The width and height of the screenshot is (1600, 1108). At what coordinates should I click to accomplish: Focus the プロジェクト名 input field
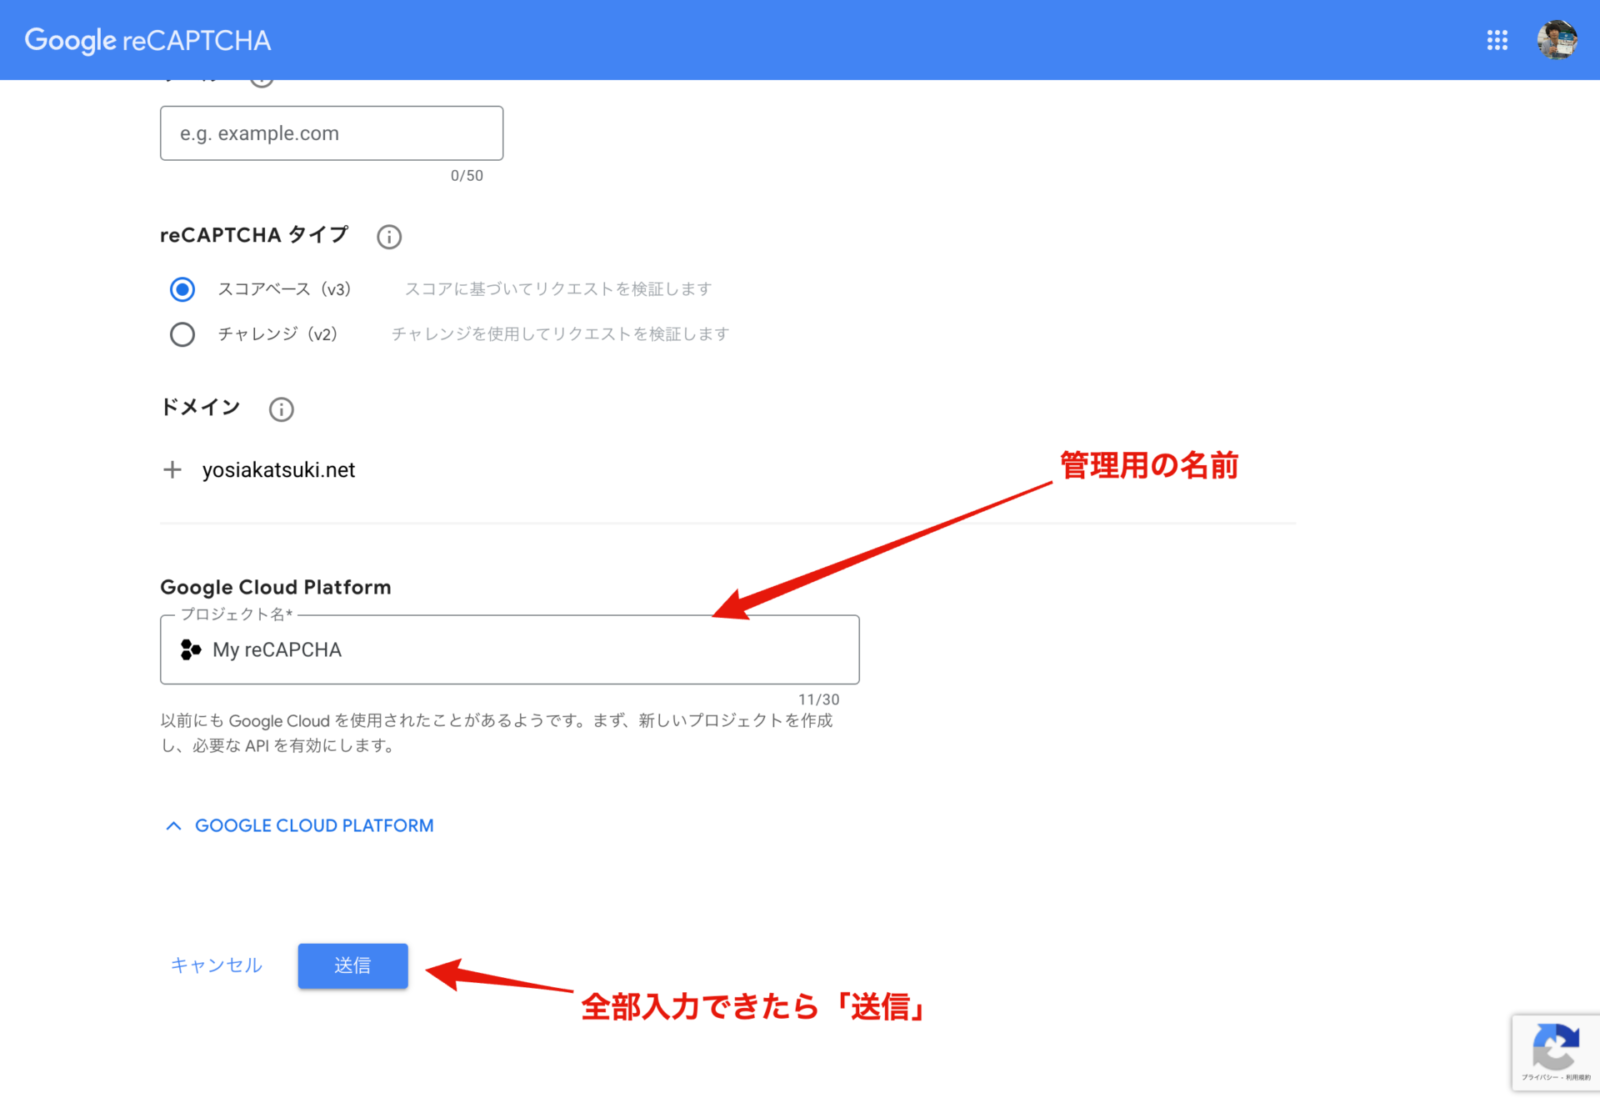tap(510, 650)
